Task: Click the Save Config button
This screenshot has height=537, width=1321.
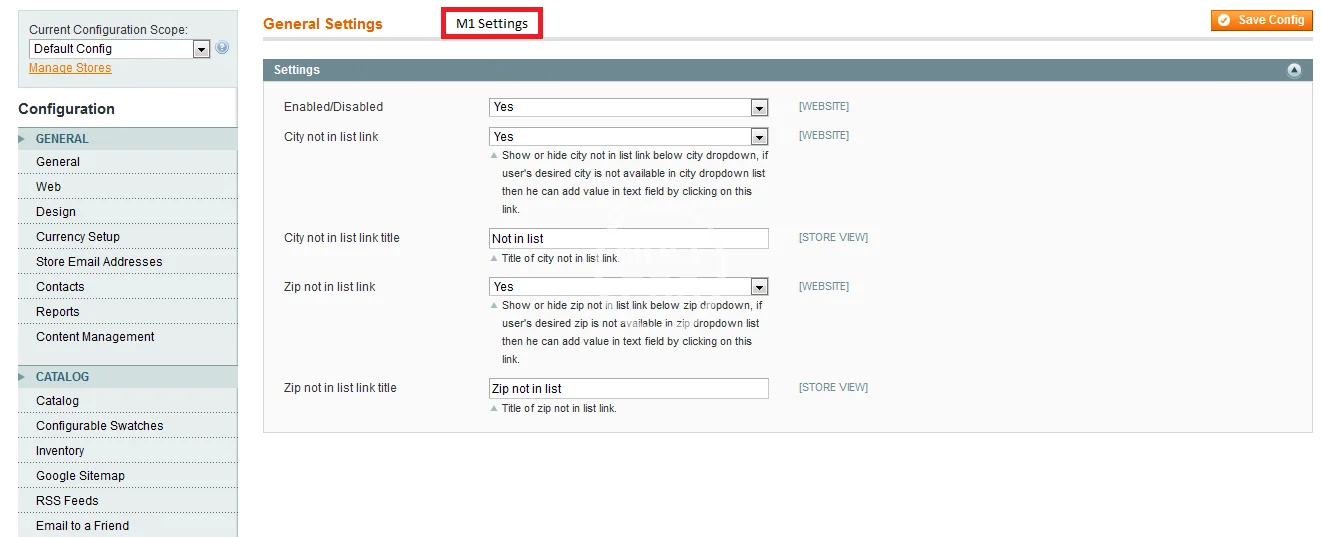Action: click(x=1261, y=20)
